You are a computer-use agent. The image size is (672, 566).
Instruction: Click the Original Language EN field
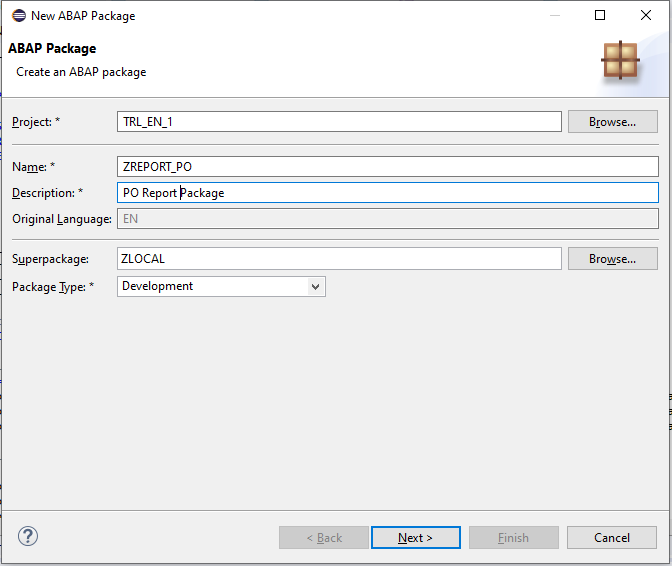tap(387, 219)
